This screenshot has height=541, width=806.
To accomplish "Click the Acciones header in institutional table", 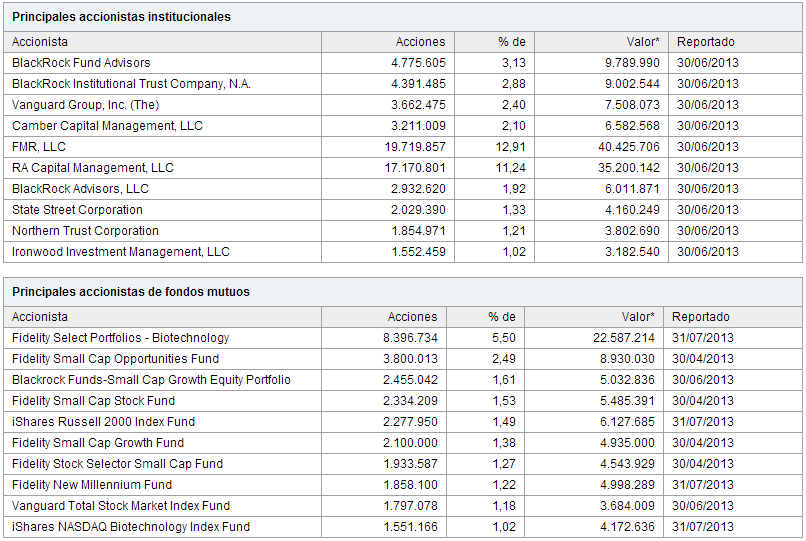I will [x=420, y=42].
